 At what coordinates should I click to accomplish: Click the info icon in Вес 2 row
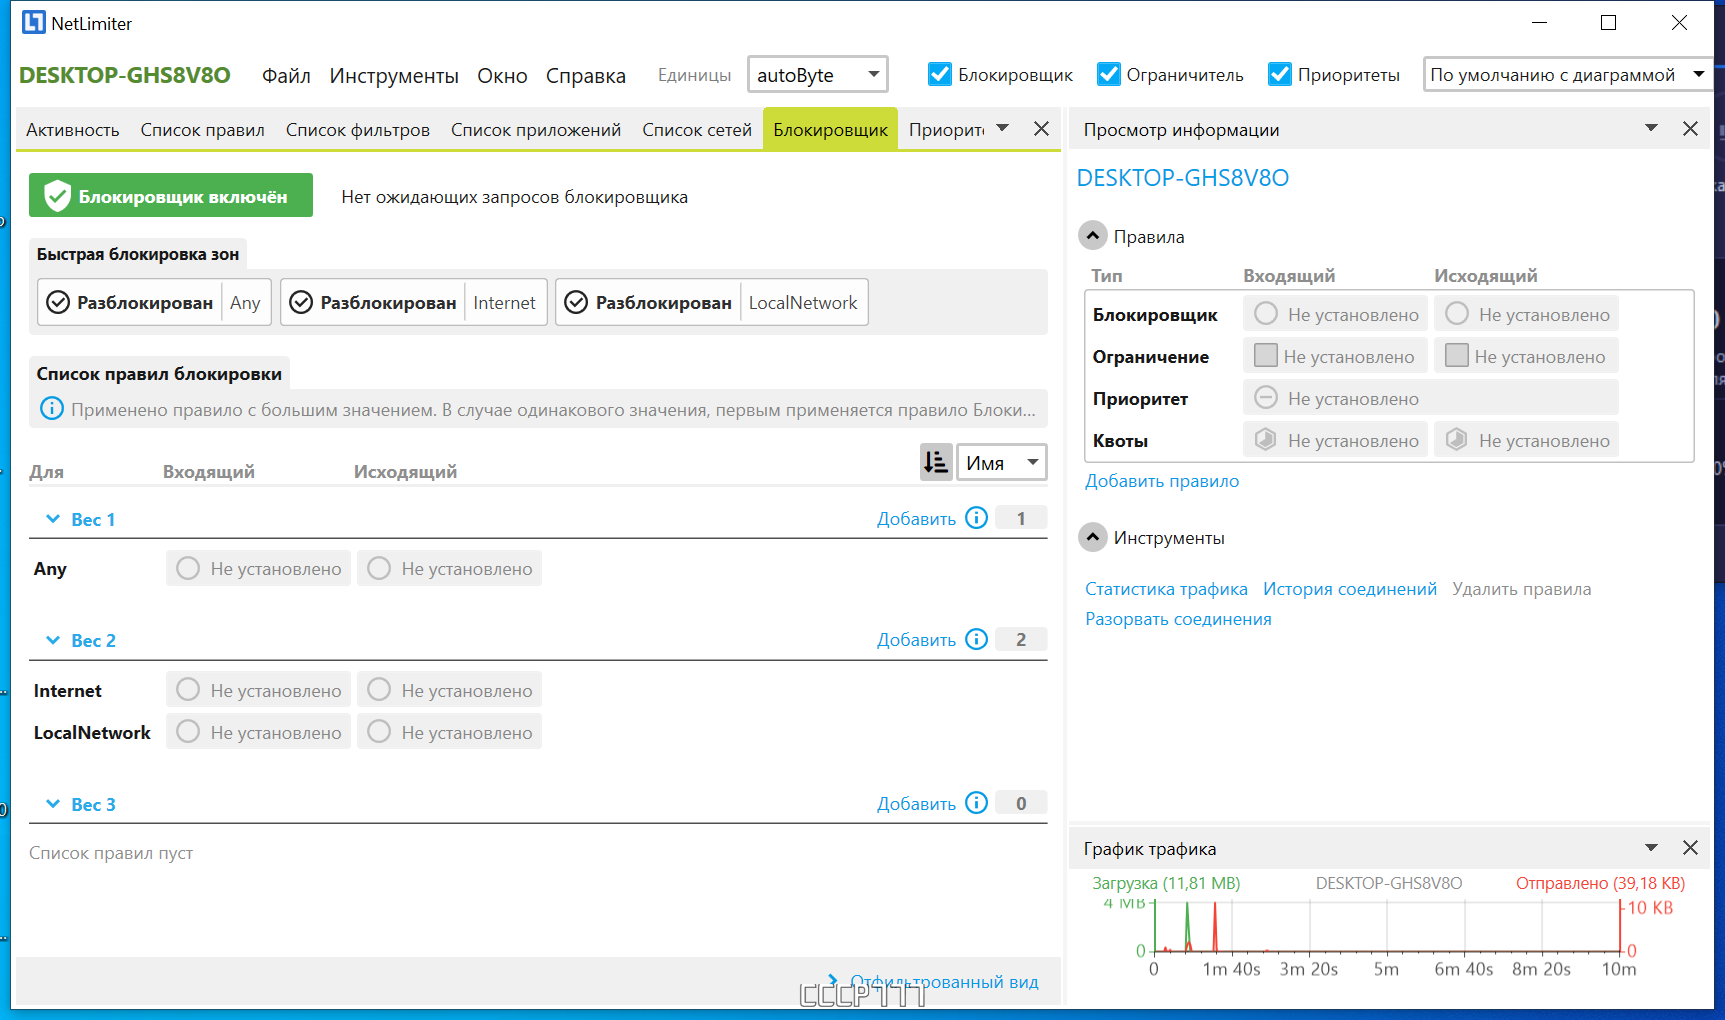977,639
